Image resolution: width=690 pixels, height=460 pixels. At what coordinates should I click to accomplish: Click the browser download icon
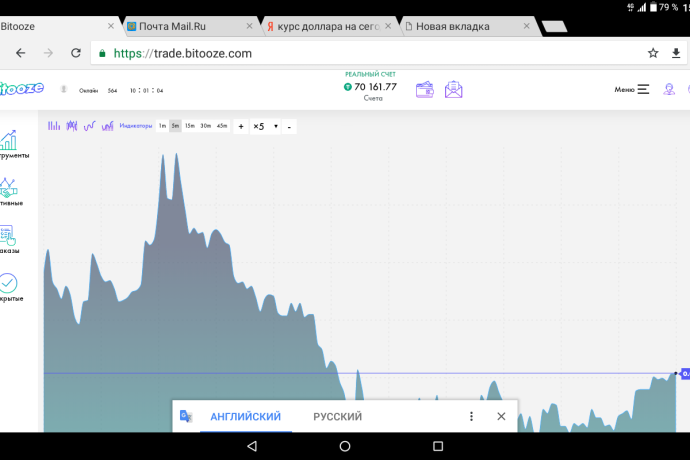point(676,53)
